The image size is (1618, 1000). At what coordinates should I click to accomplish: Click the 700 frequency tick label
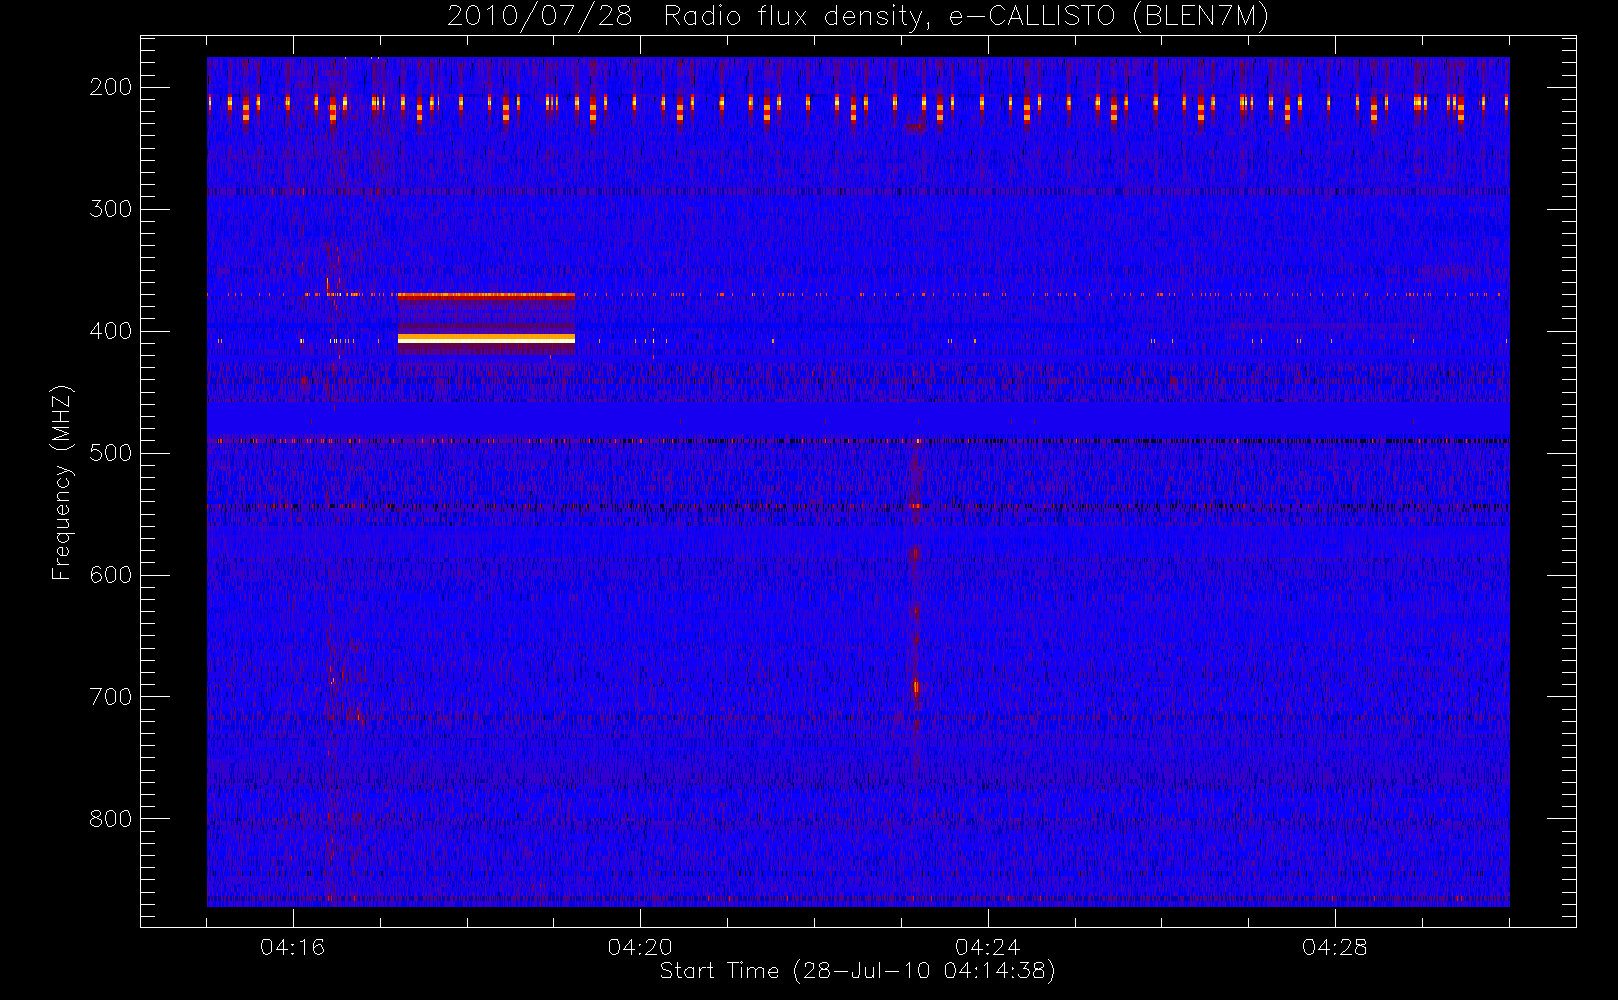pos(111,697)
